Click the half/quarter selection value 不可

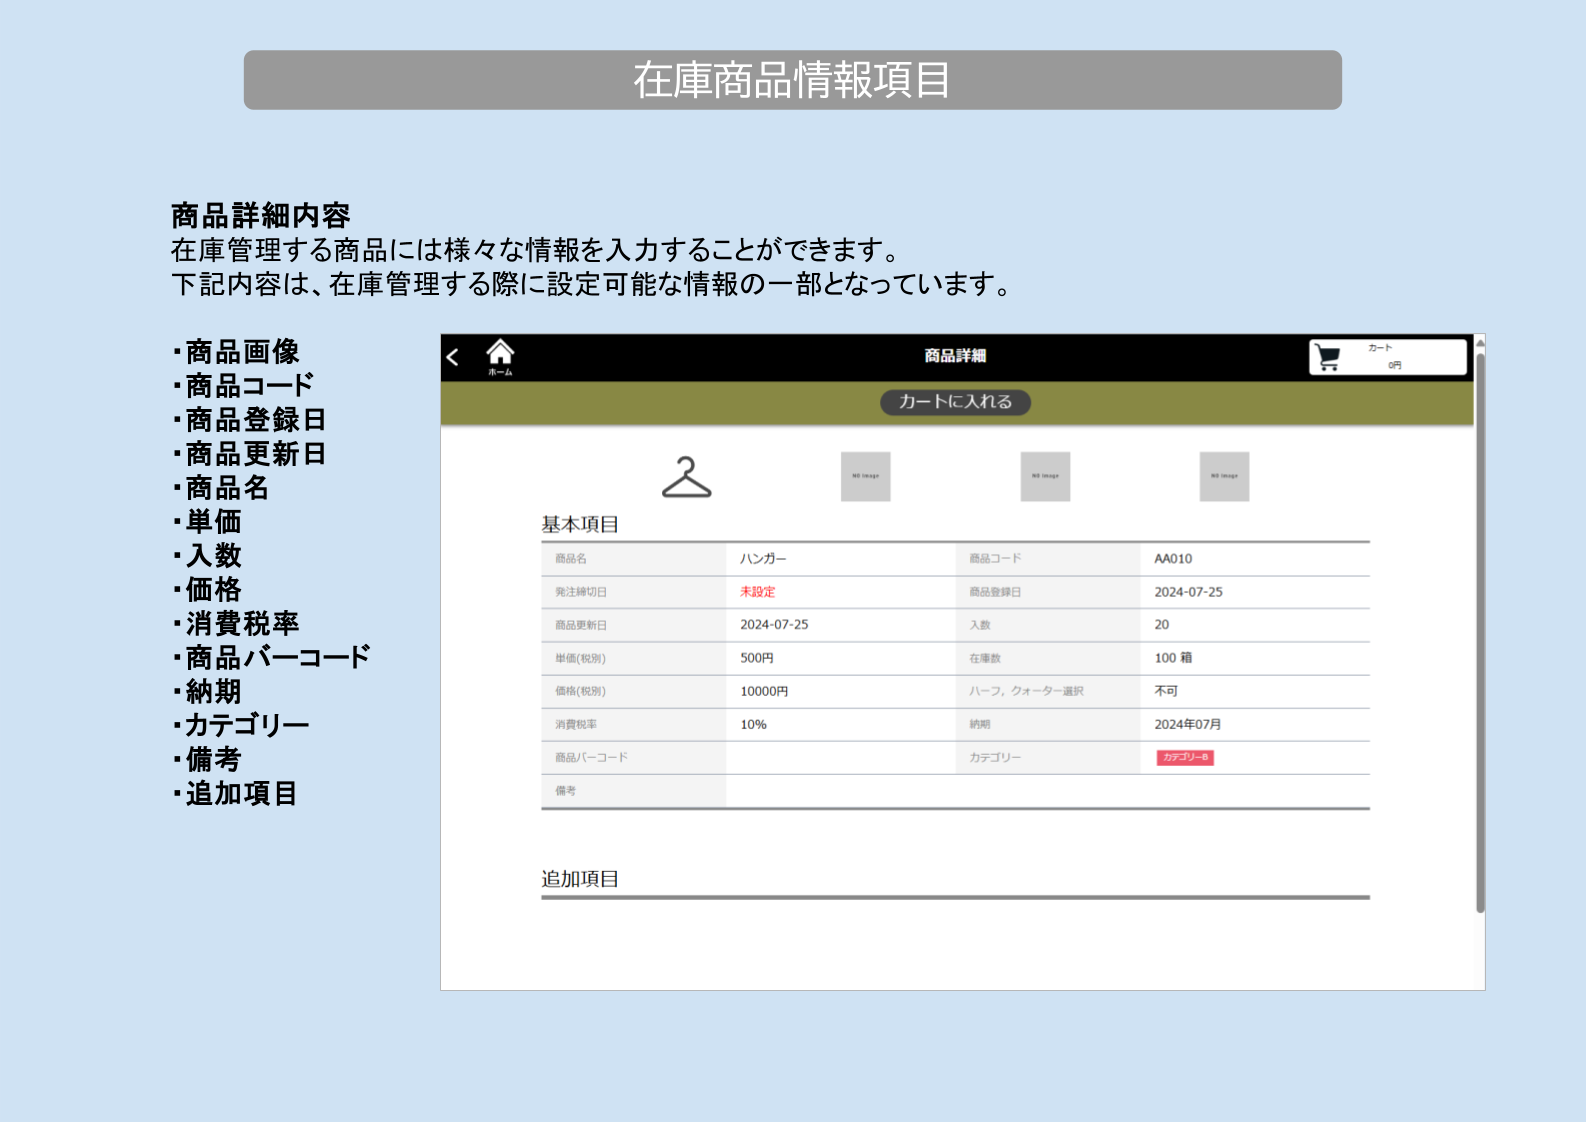(1166, 691)
